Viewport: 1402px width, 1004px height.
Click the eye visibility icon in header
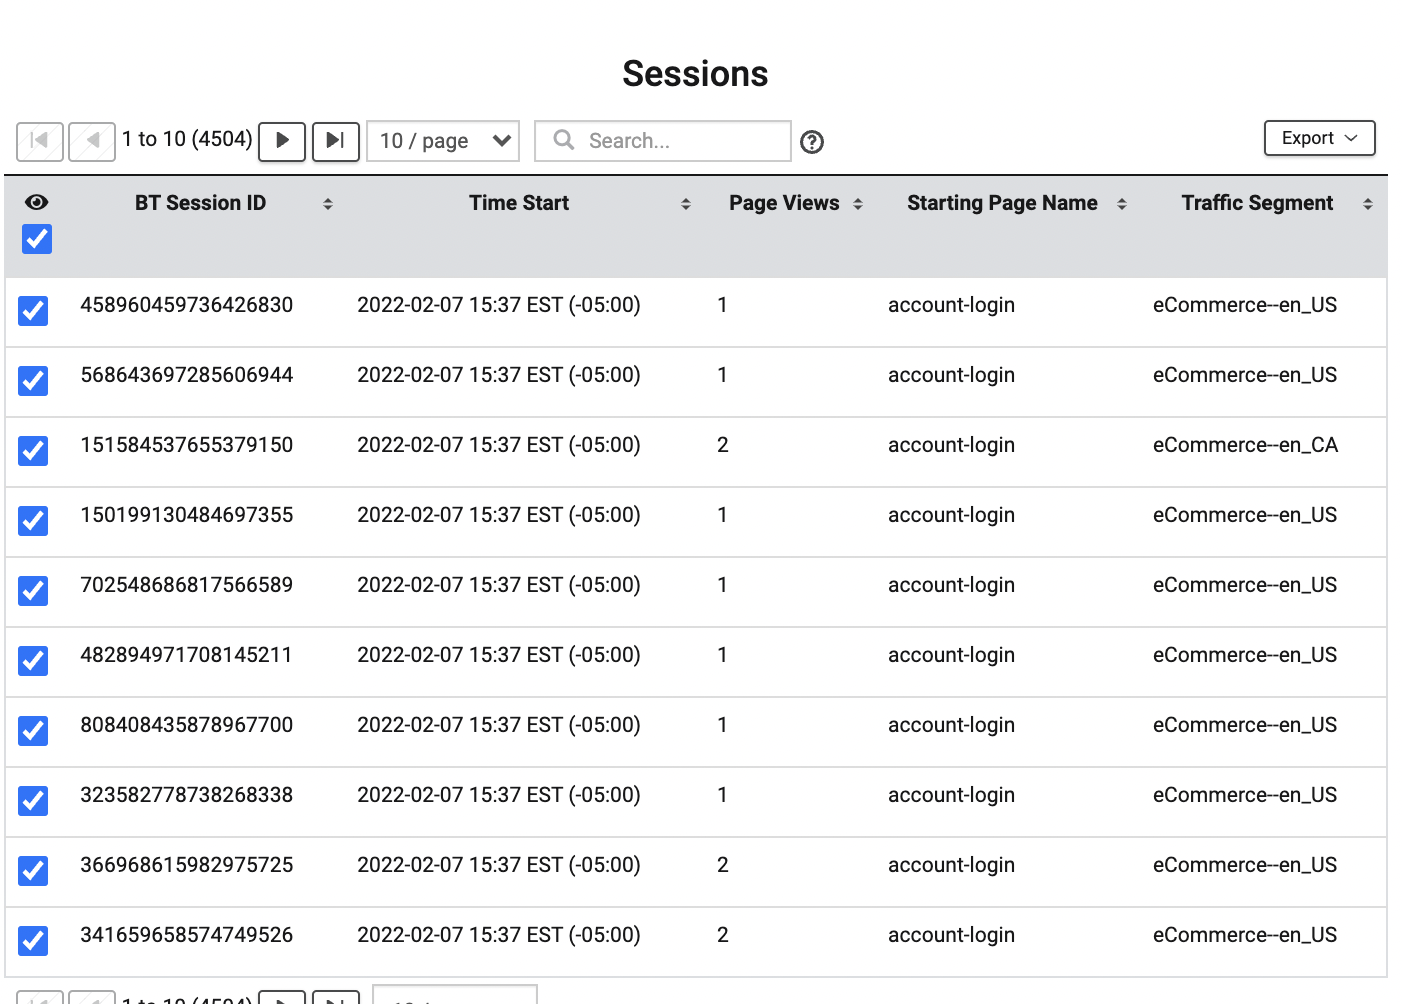pos(37,202)
